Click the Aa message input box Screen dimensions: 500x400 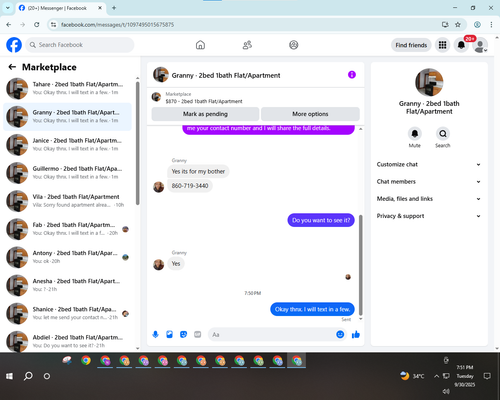[x=273, y=334]
